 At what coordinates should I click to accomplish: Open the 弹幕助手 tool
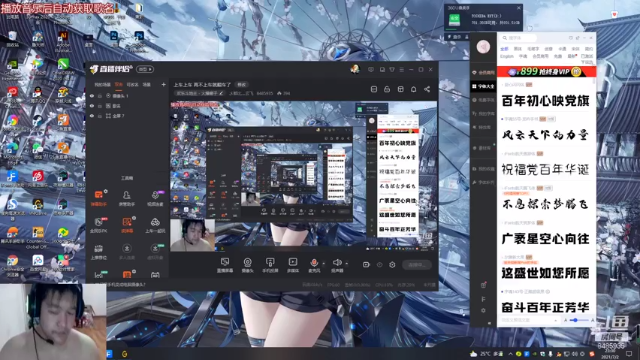point(99,198)
